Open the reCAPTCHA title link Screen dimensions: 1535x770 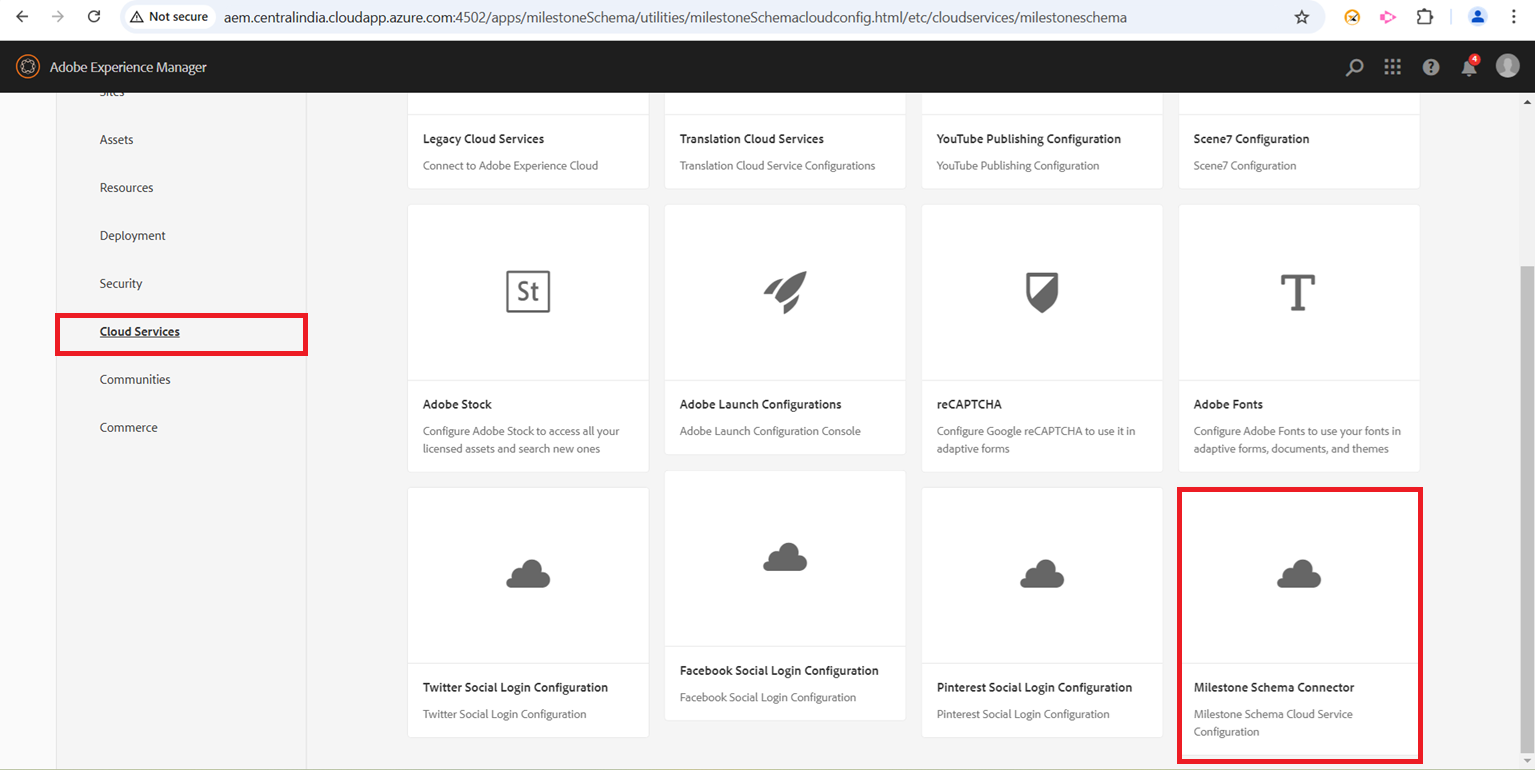(x=969, y=405)
